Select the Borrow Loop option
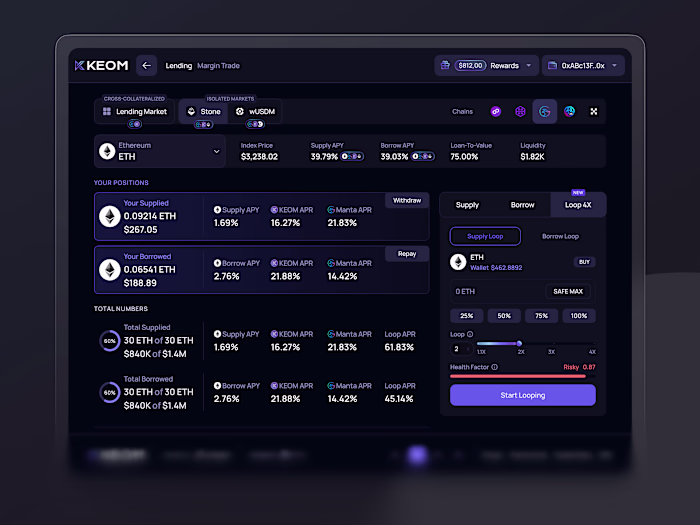Viewport: 700px width, 525px height. coord(560,236)
